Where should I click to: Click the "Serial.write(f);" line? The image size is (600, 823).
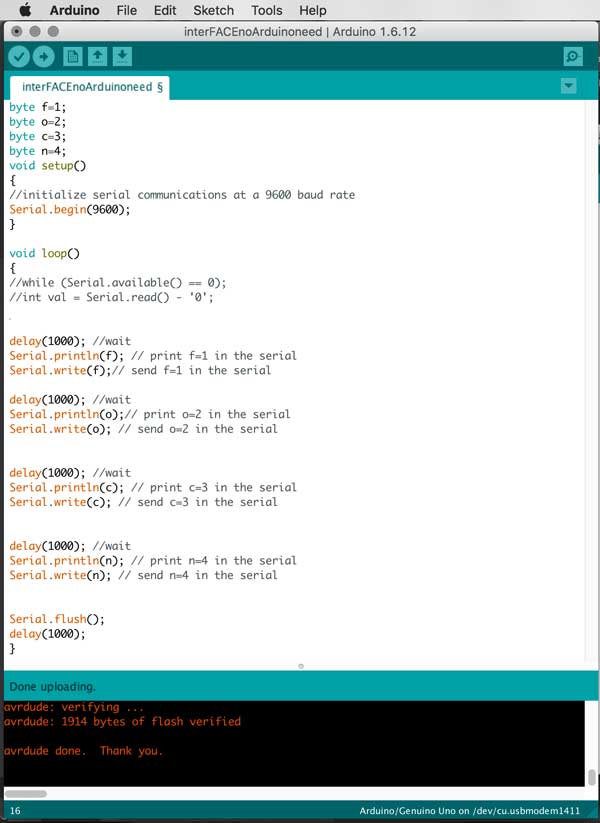click(x=140, y=371)
